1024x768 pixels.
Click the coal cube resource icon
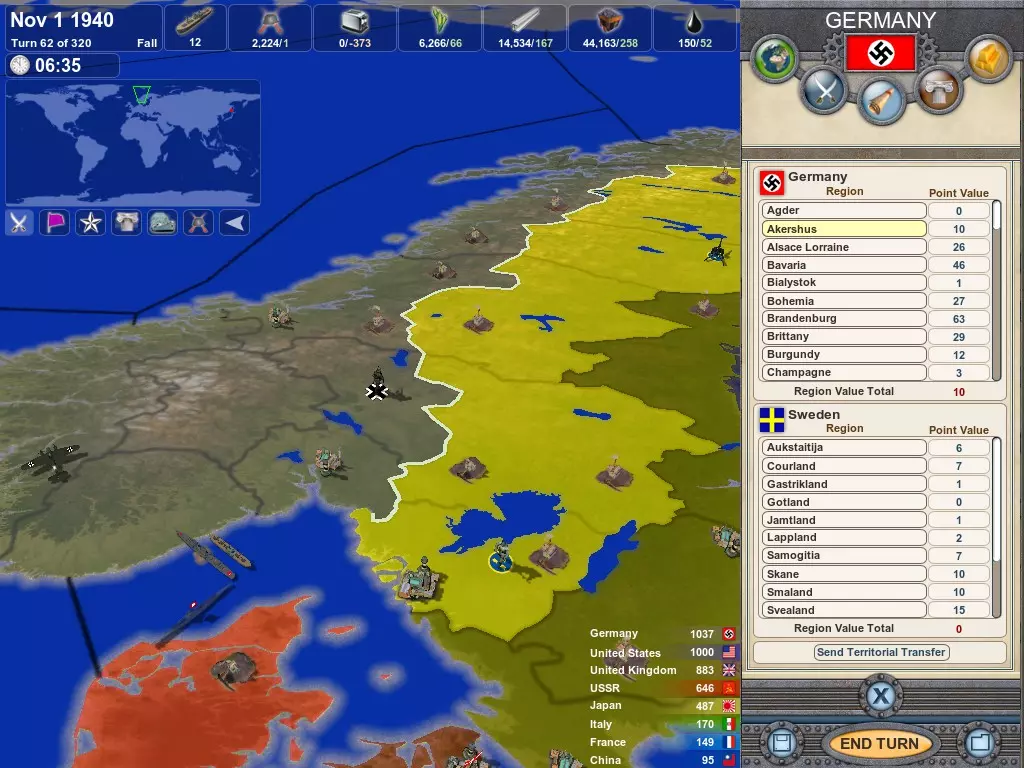[610, 21]
